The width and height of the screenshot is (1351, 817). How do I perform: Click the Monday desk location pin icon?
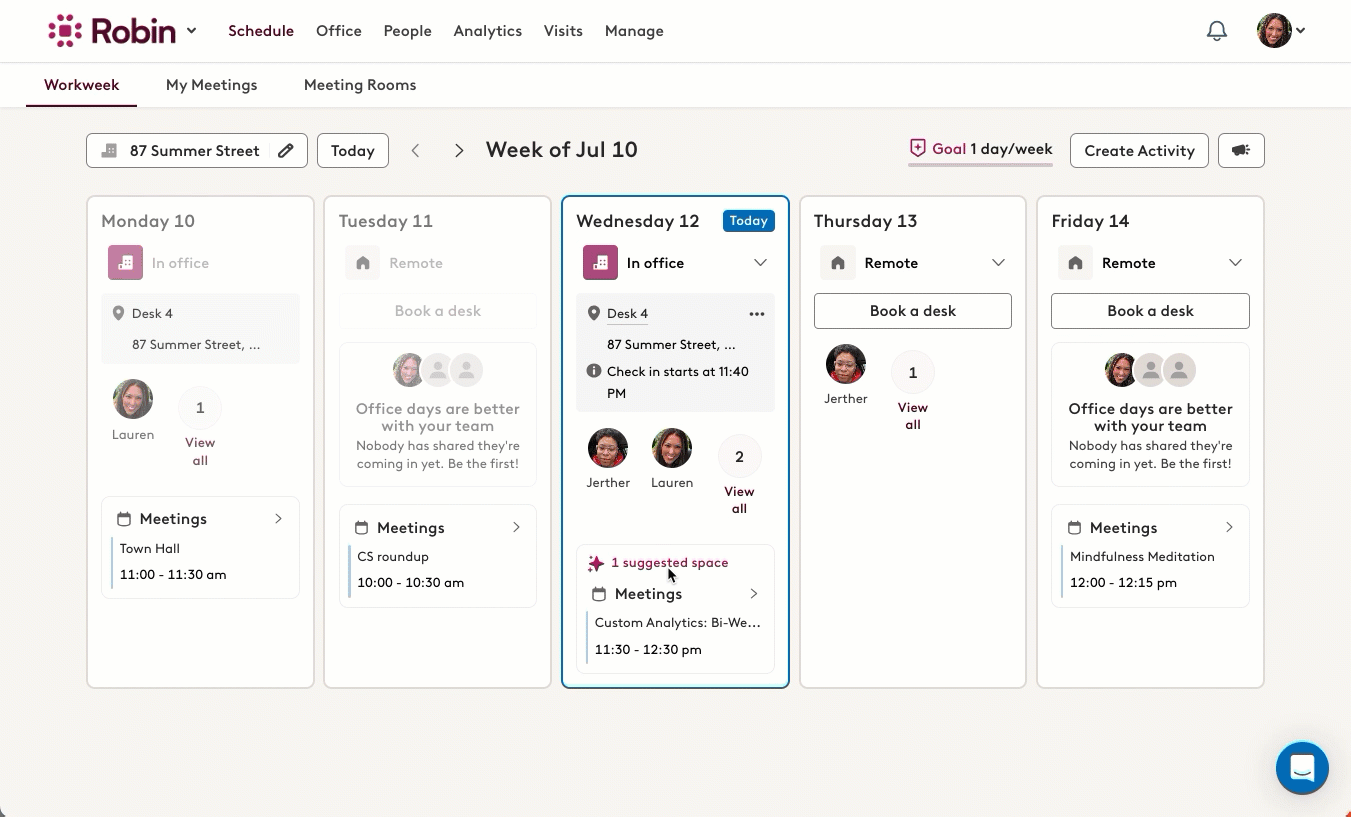[119, 314]
